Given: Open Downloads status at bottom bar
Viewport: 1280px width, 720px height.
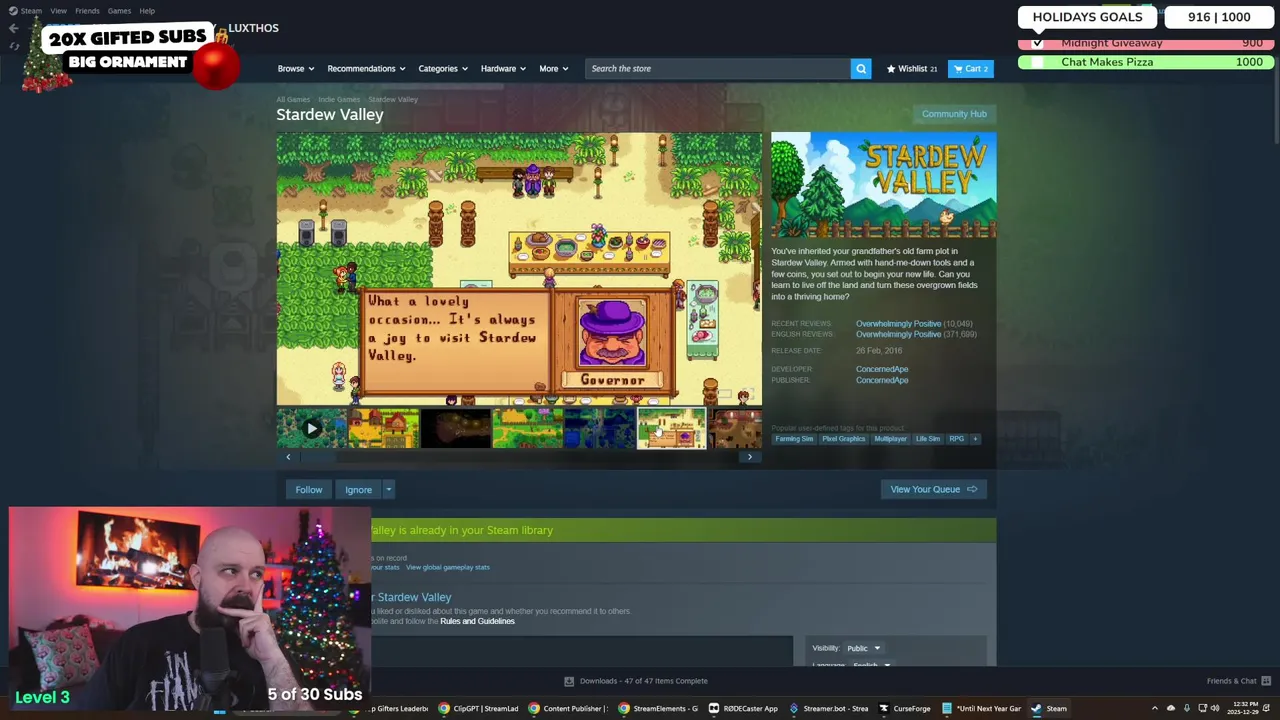Looking at the screenshot, I should (x=636, y=681).
